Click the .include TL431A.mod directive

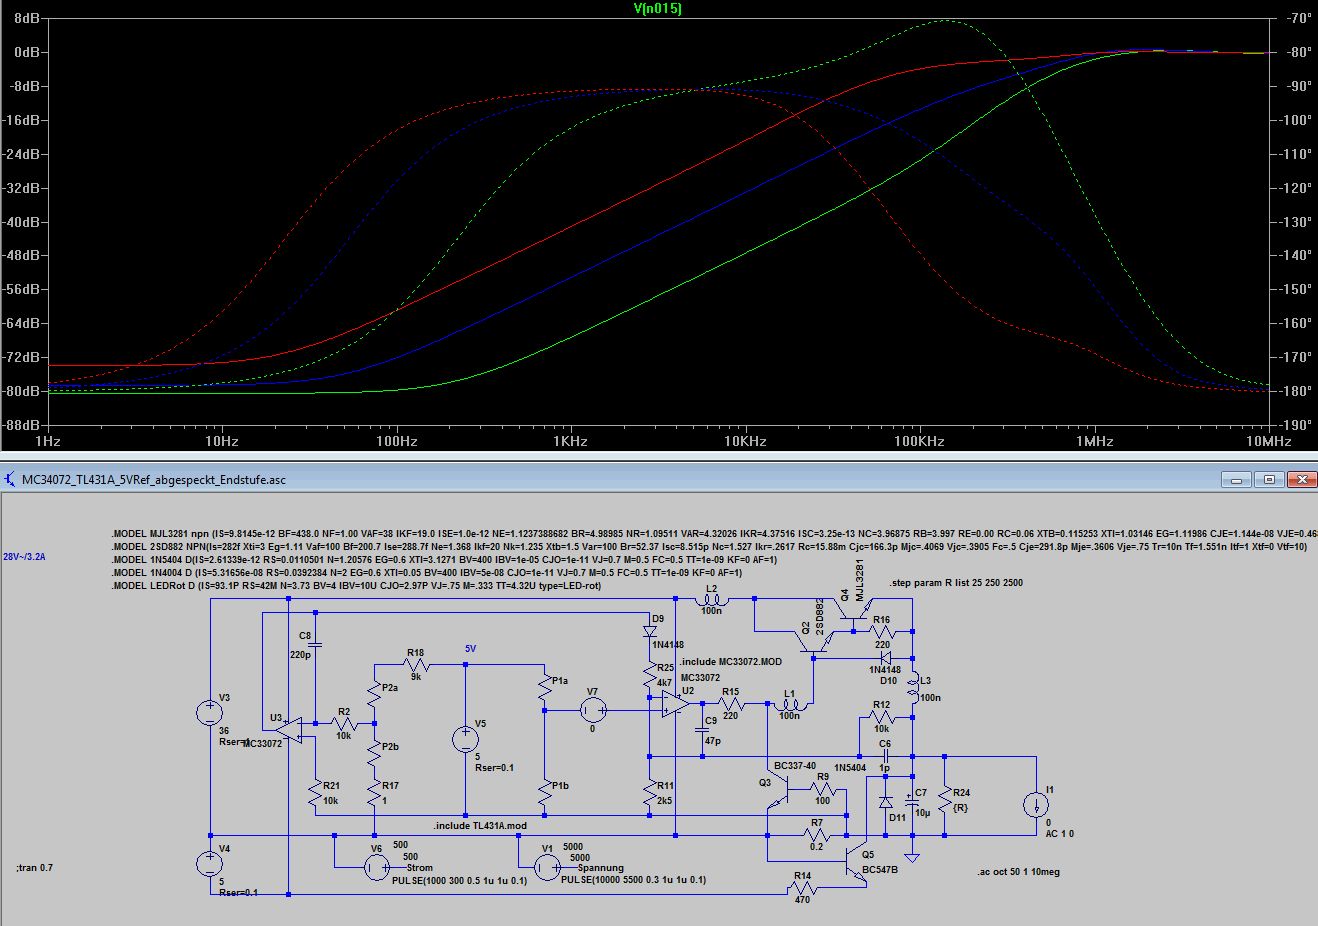pyautogui.click(x=480, y=826)
